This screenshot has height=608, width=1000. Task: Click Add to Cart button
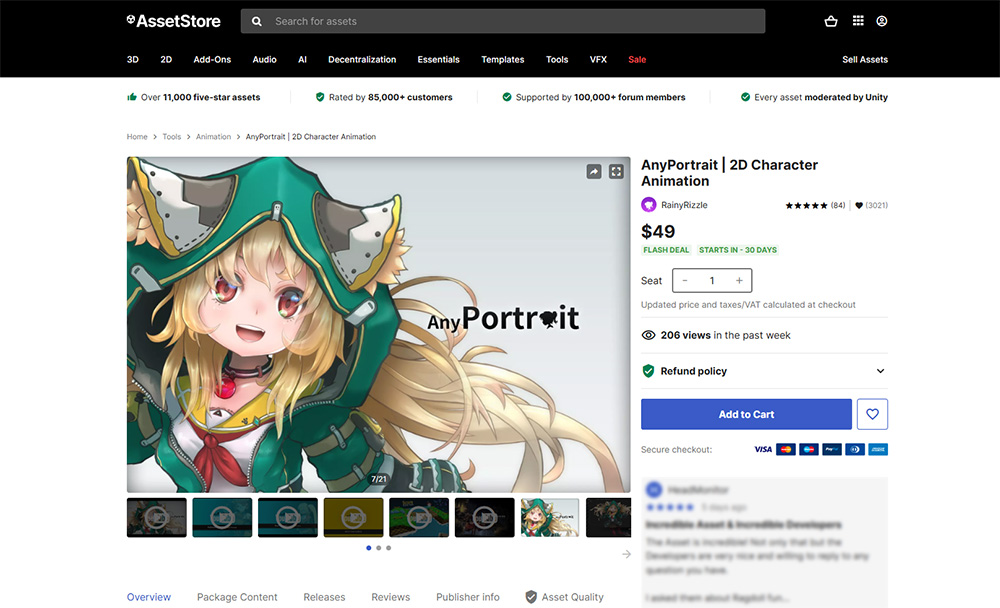[746, 414]
